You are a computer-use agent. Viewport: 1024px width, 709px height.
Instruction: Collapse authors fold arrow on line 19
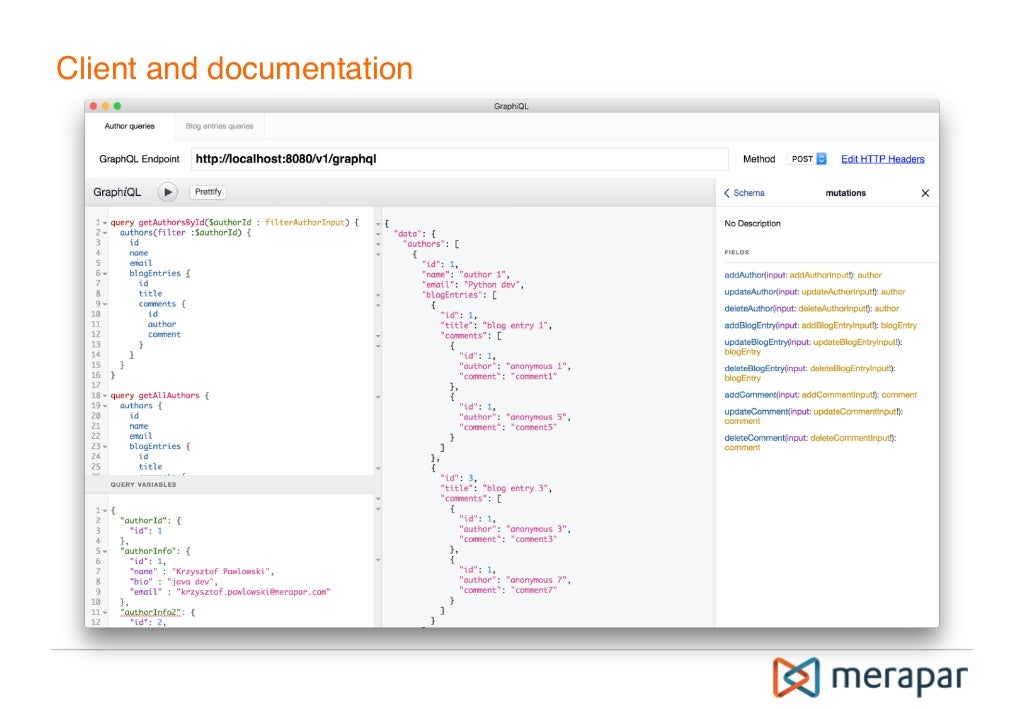pyautogui.click(x=104, y=406)
